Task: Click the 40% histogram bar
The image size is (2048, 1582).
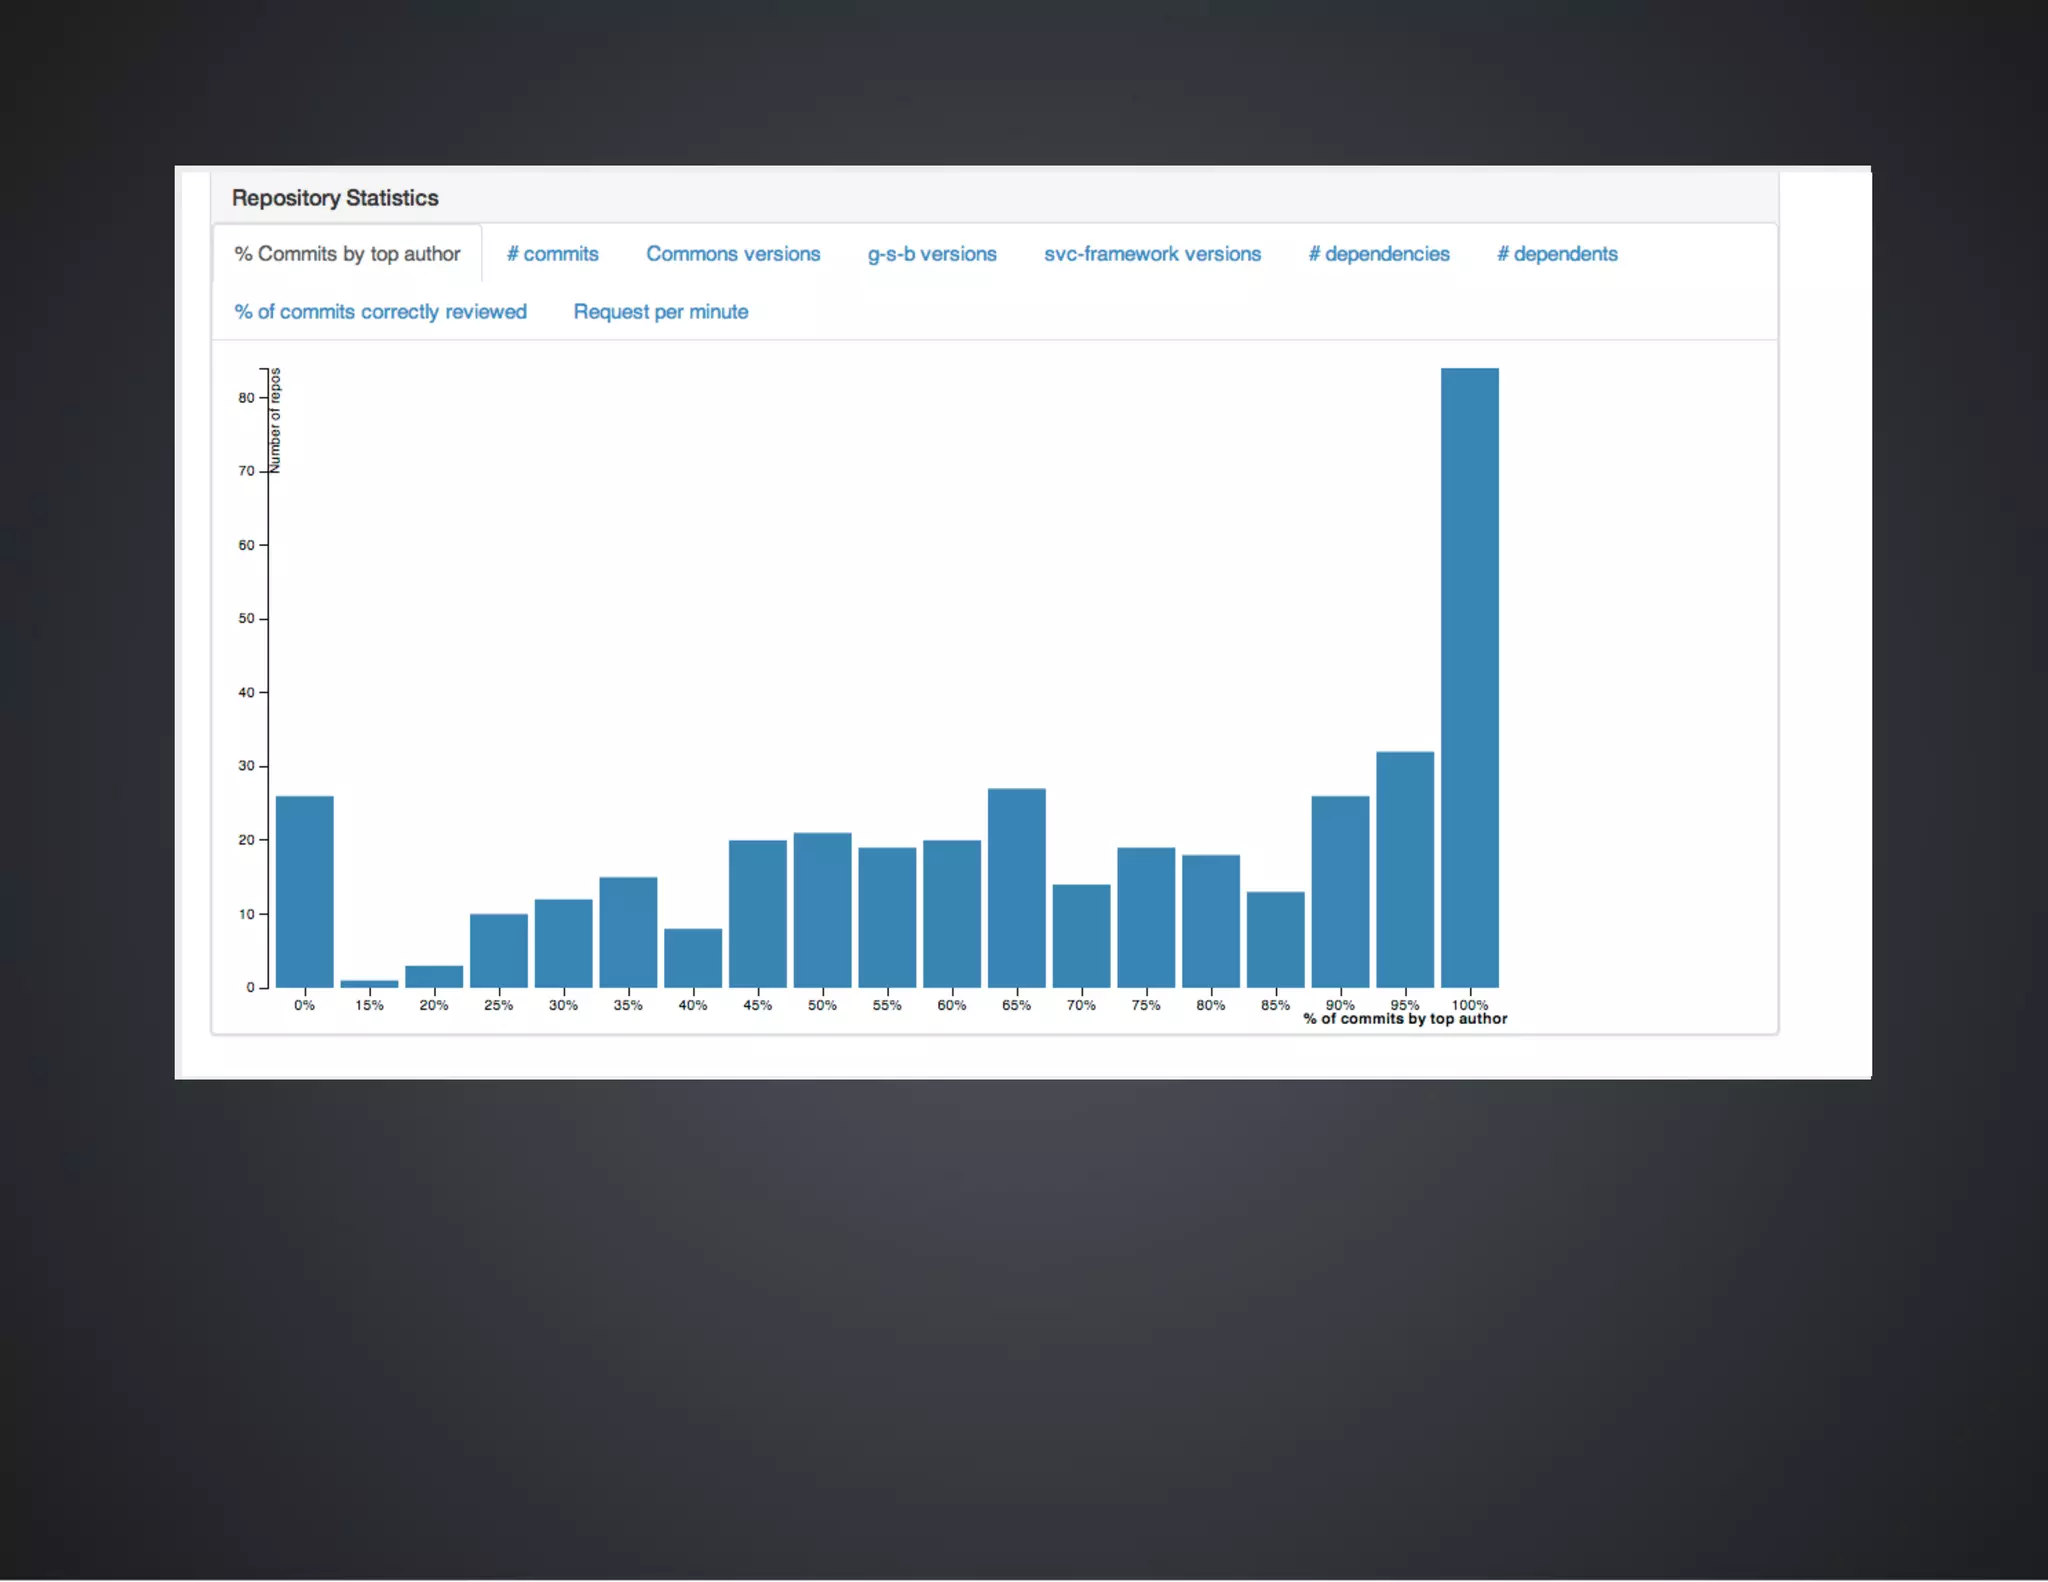Action: click(693, 958)
